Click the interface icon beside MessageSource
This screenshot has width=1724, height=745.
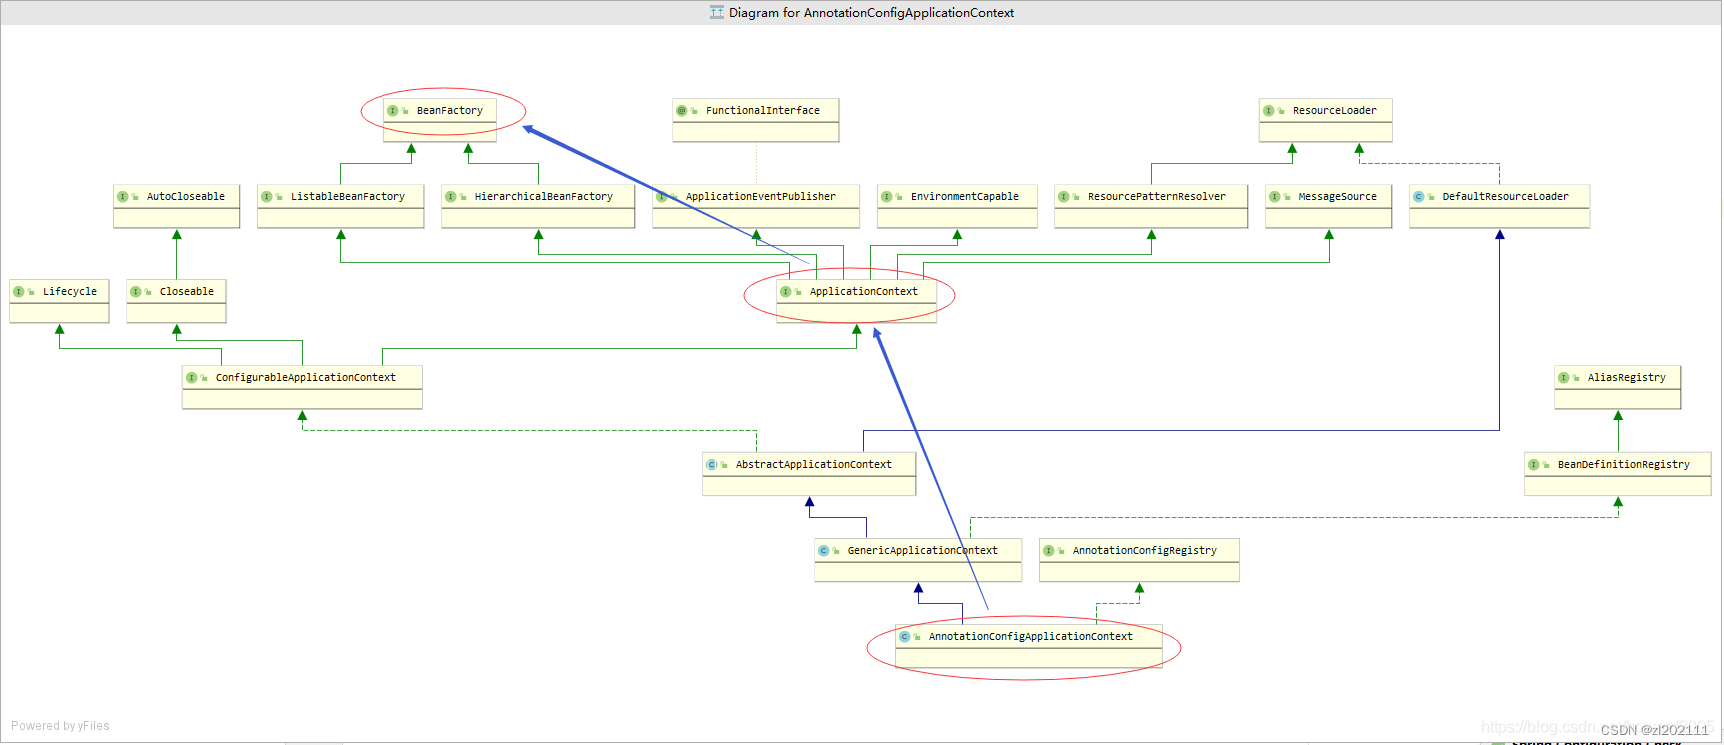pos(1275,197)
